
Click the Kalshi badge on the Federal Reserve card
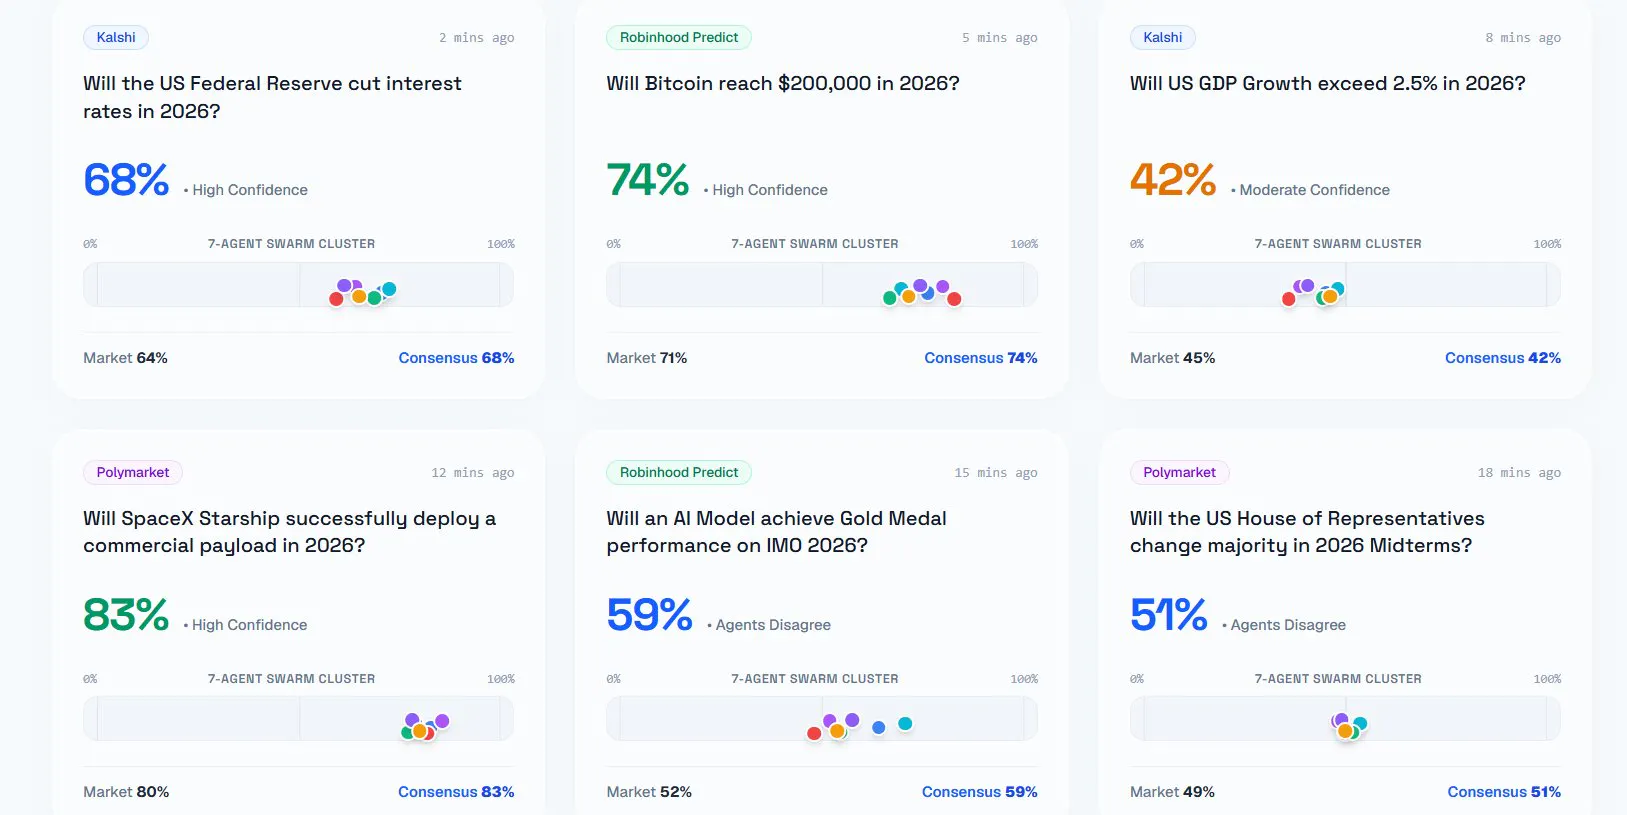(x=116, y=38)
